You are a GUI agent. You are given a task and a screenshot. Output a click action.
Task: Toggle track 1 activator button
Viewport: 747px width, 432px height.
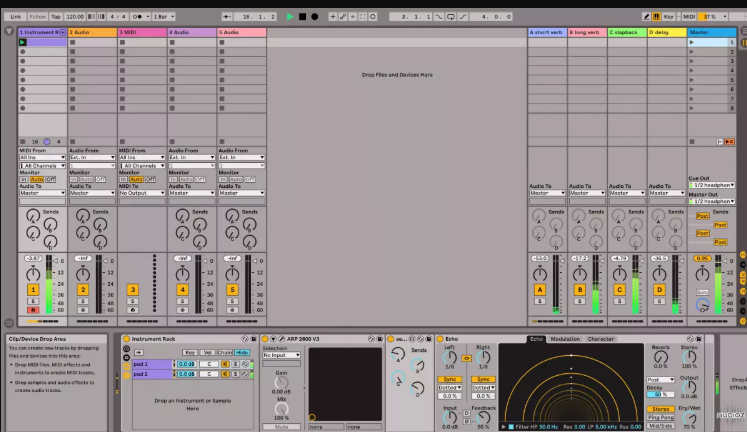(33, 290)
